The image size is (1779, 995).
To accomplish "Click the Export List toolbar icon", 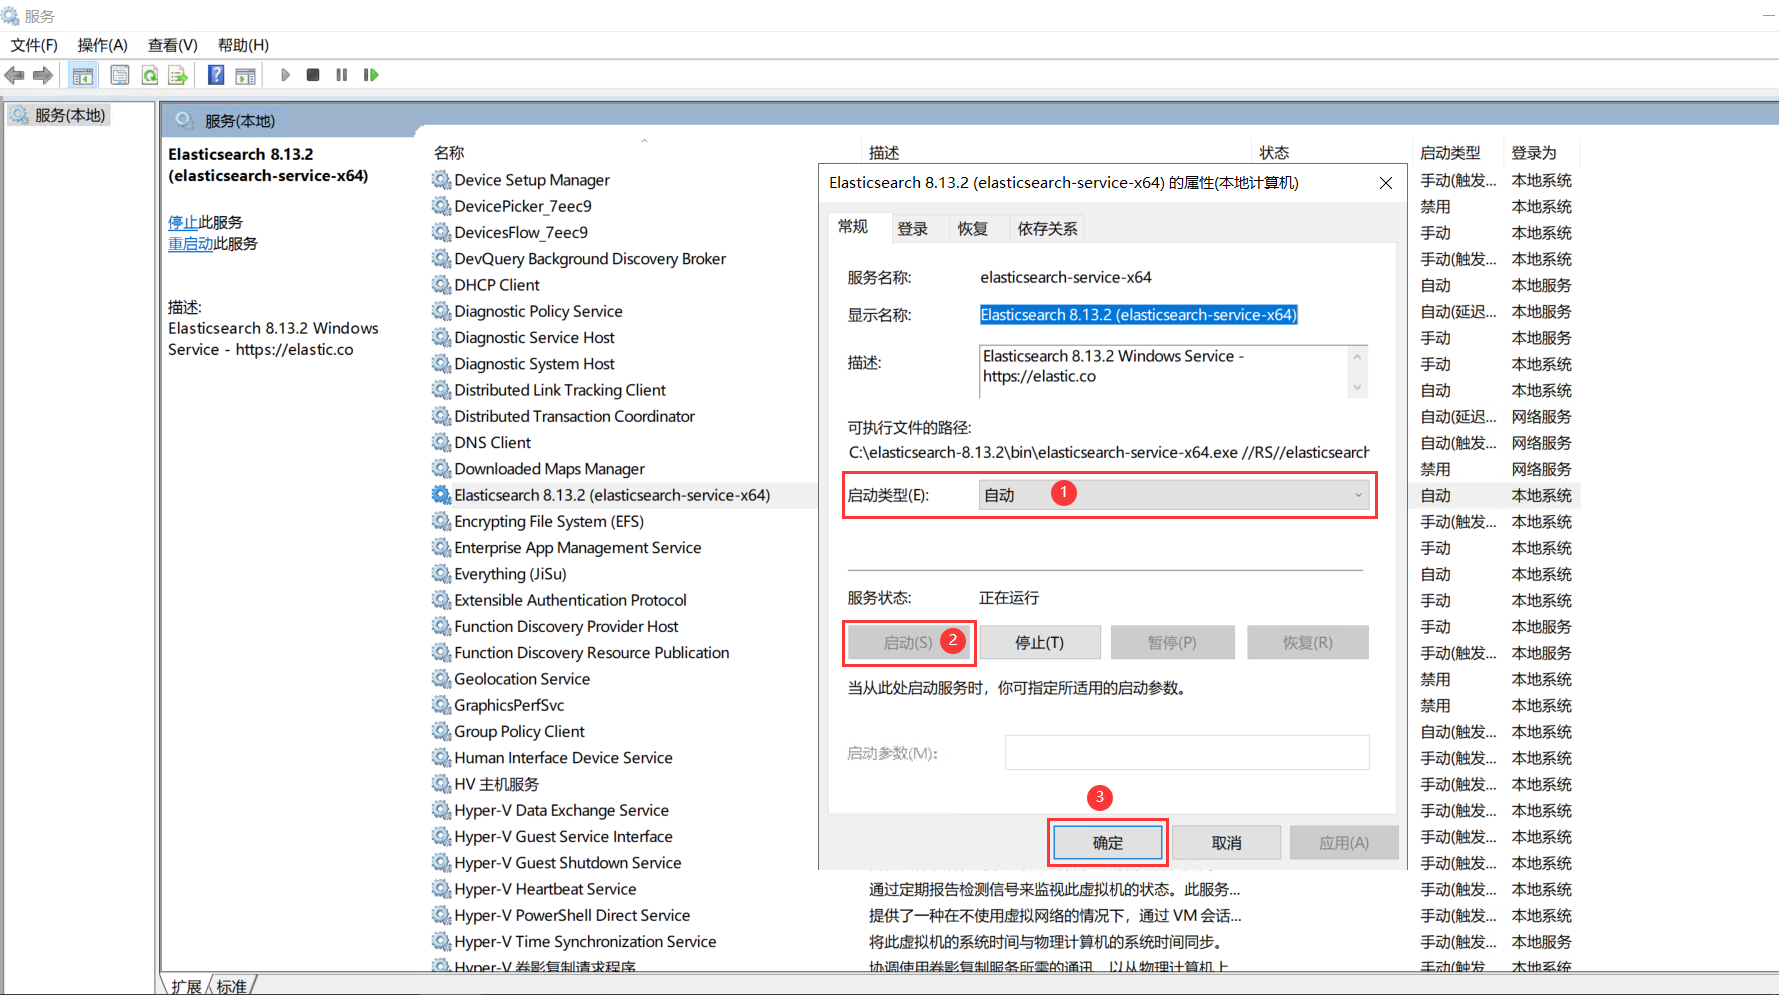I will [x=178, y=75].
